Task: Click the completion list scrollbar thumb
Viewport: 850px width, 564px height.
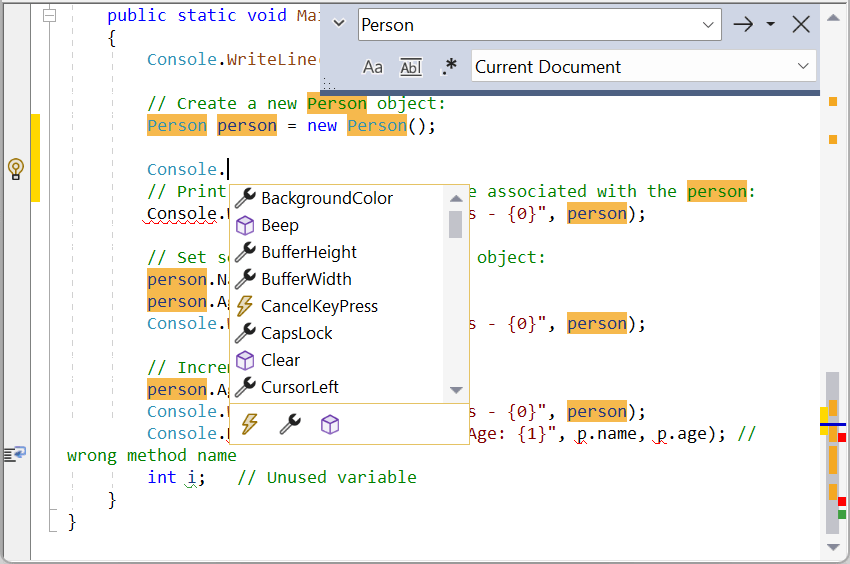Action: [x=455, y=224]
